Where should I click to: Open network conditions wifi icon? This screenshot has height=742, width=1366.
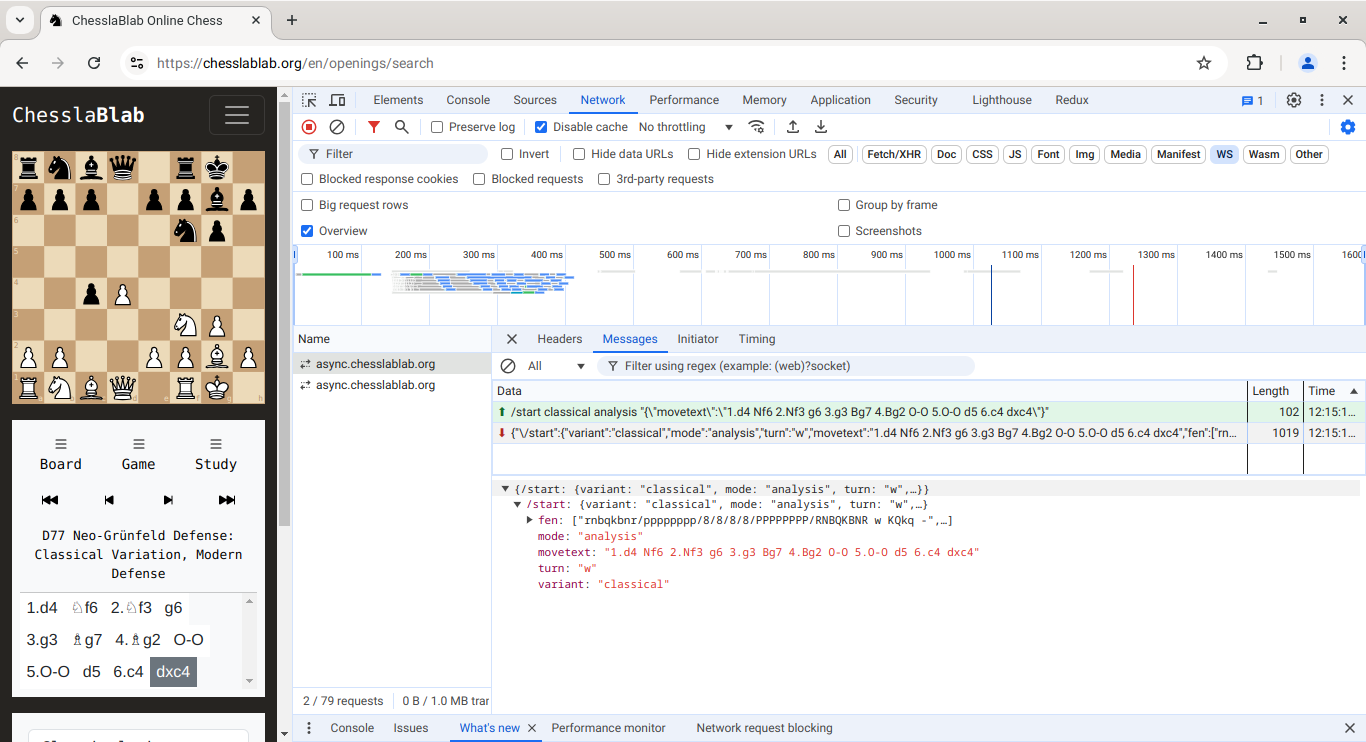pyautogui.click(x=757, y=127)
